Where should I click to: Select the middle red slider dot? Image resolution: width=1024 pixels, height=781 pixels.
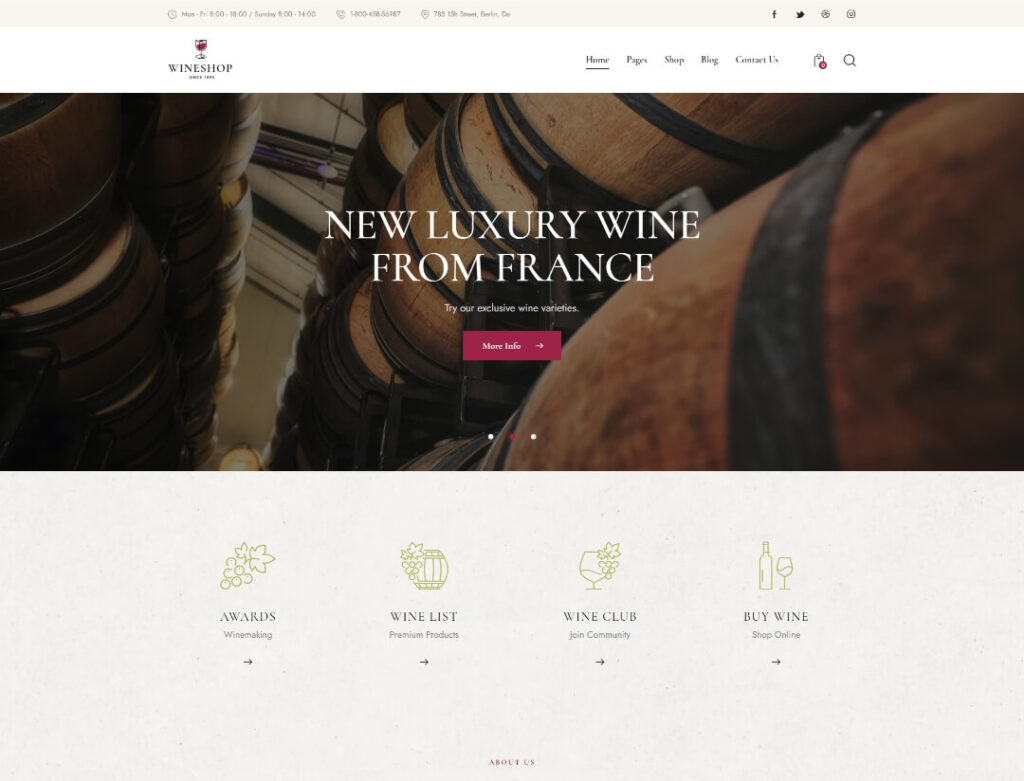tap(512, 436)
